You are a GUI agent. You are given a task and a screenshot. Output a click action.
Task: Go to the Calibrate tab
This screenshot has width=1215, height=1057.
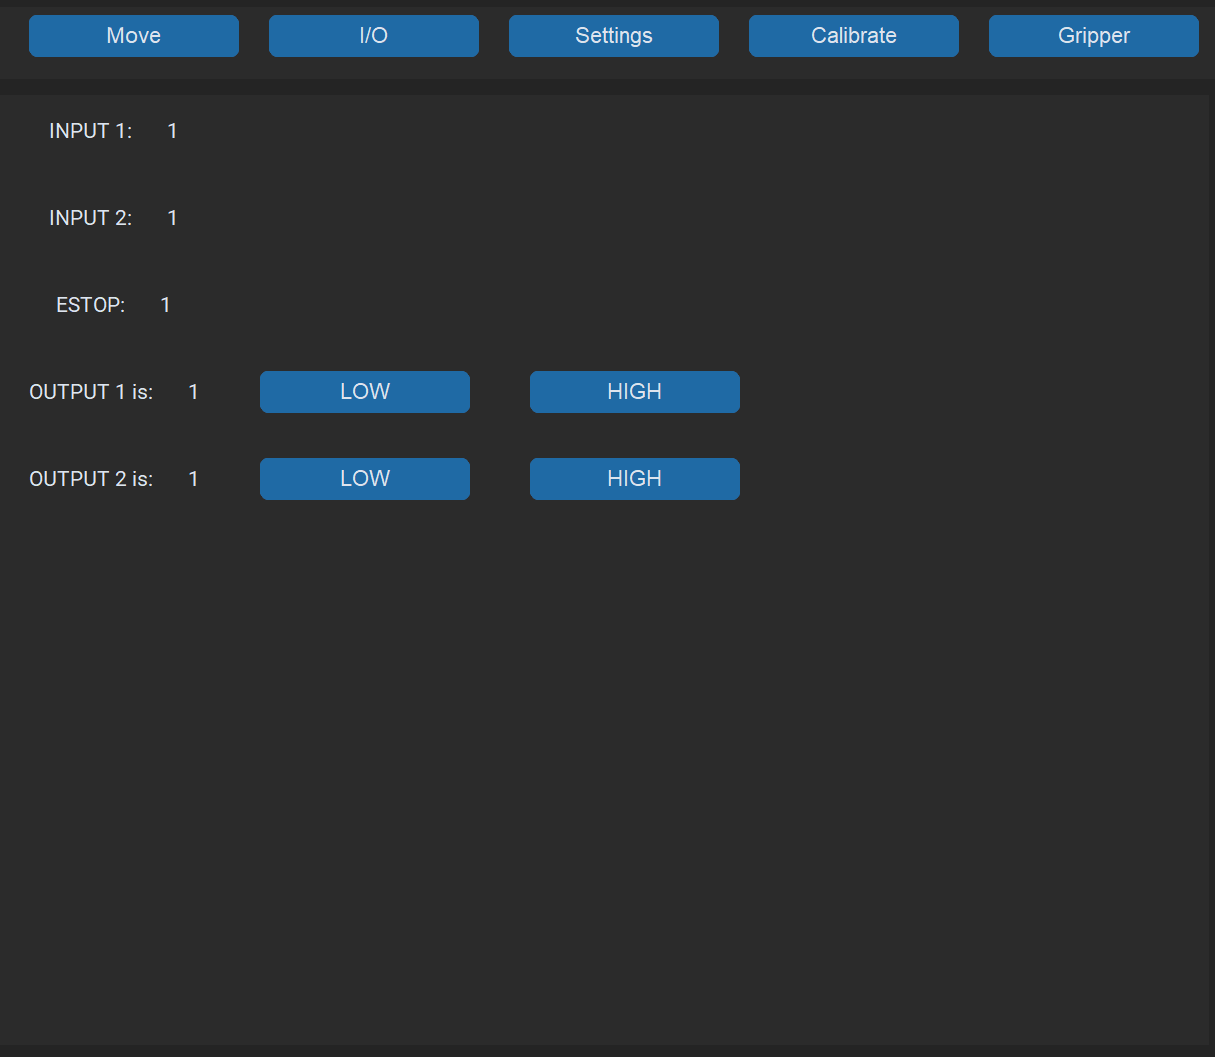click(854, 36)
